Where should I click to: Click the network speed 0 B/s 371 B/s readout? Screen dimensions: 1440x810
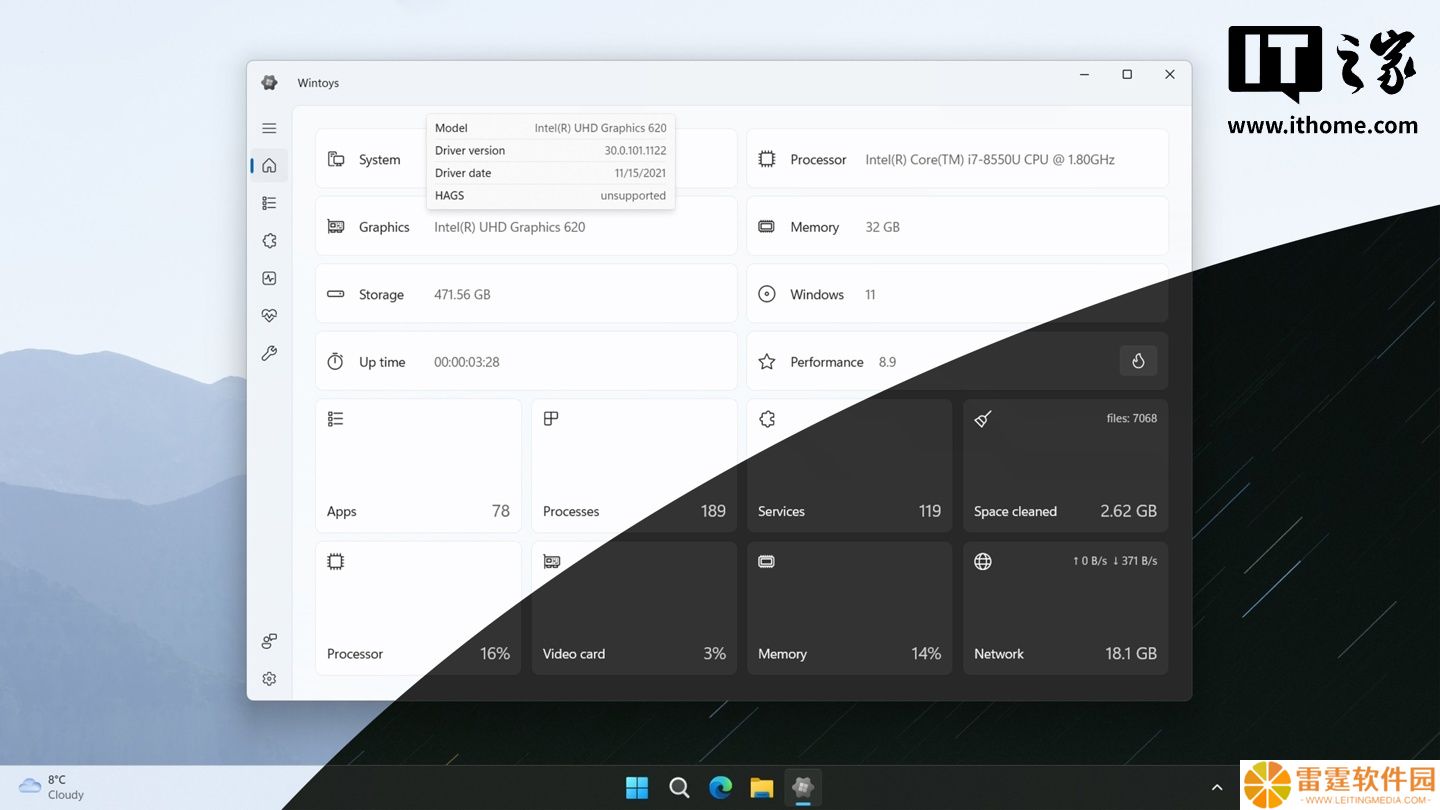[1115, 561]
